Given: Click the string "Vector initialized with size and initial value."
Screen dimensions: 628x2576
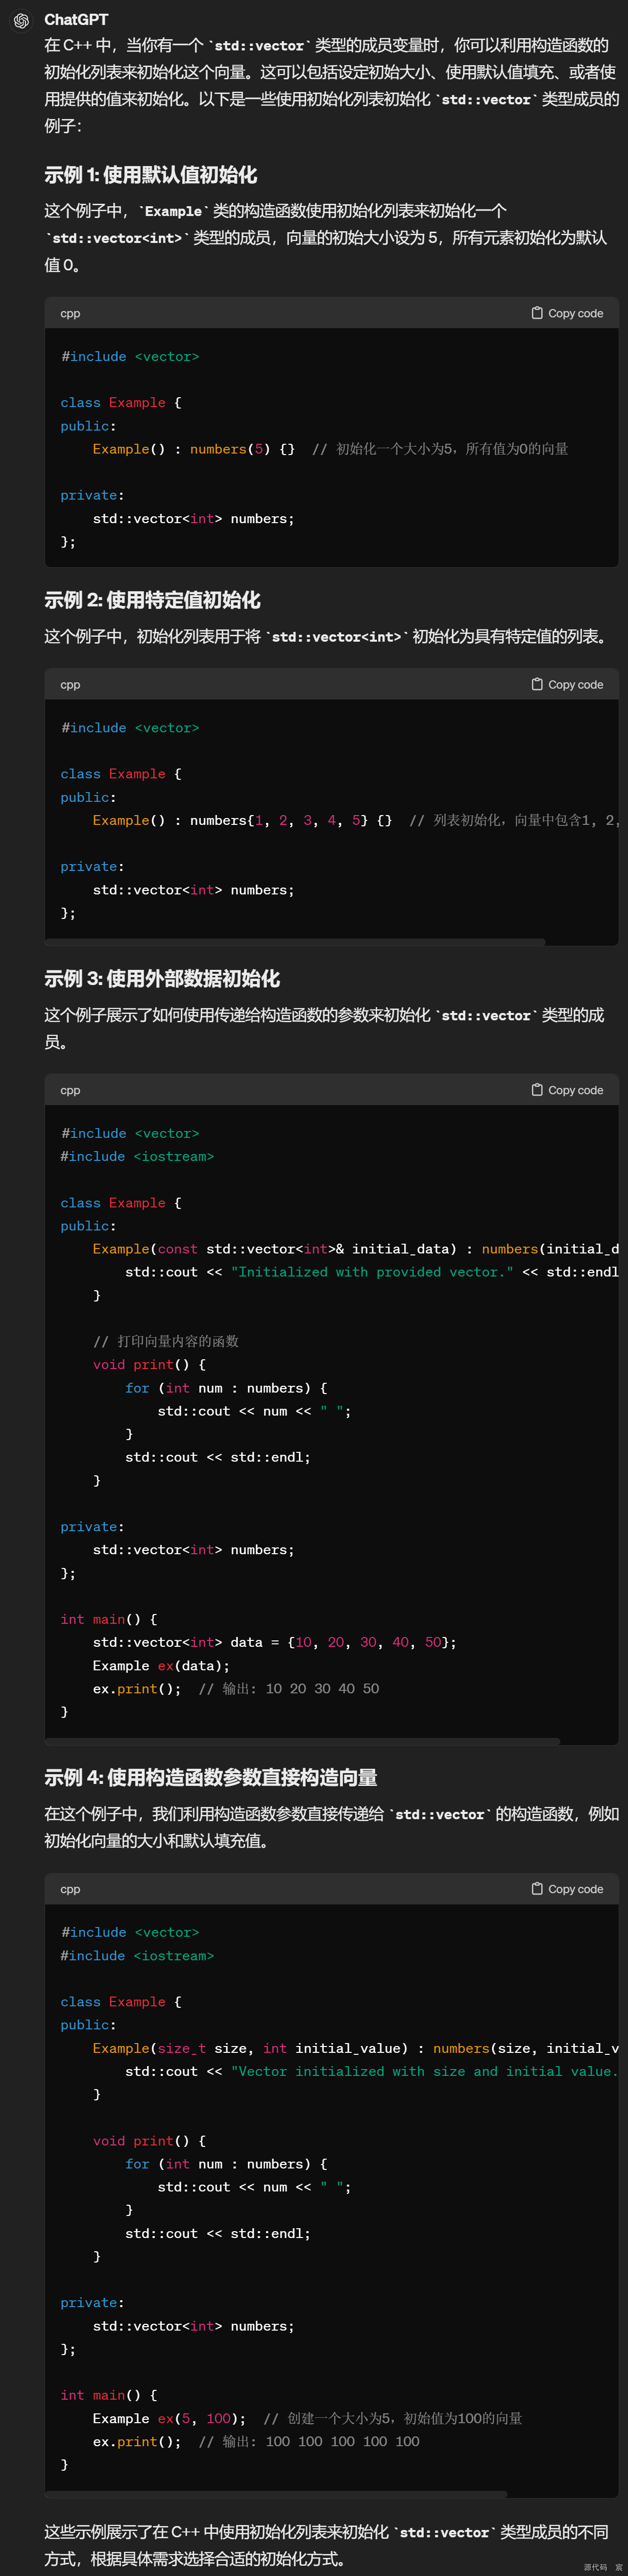Looking at the screenshot, I should 424,2071.
